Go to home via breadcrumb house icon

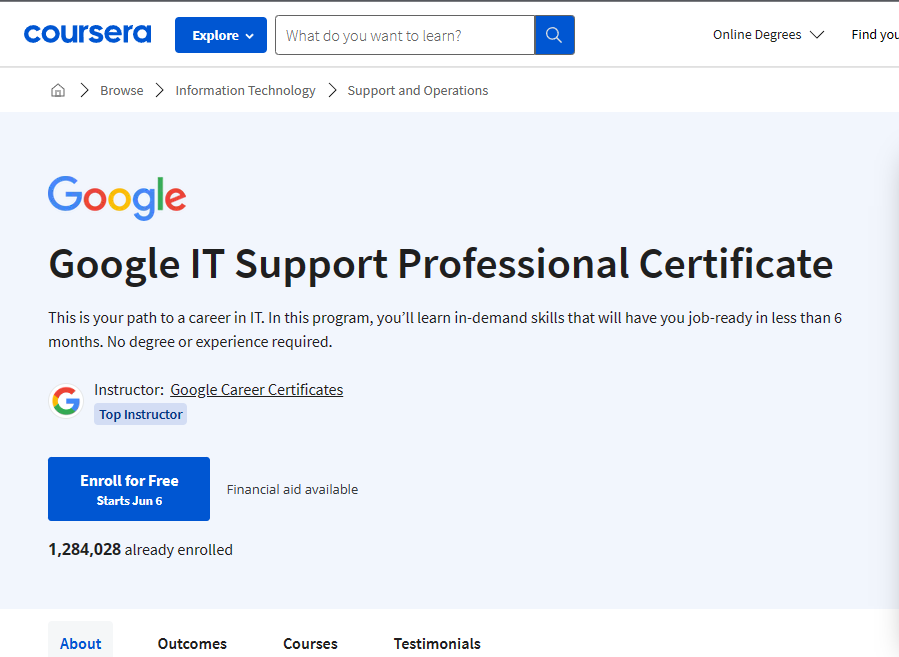tap(58, 91)
